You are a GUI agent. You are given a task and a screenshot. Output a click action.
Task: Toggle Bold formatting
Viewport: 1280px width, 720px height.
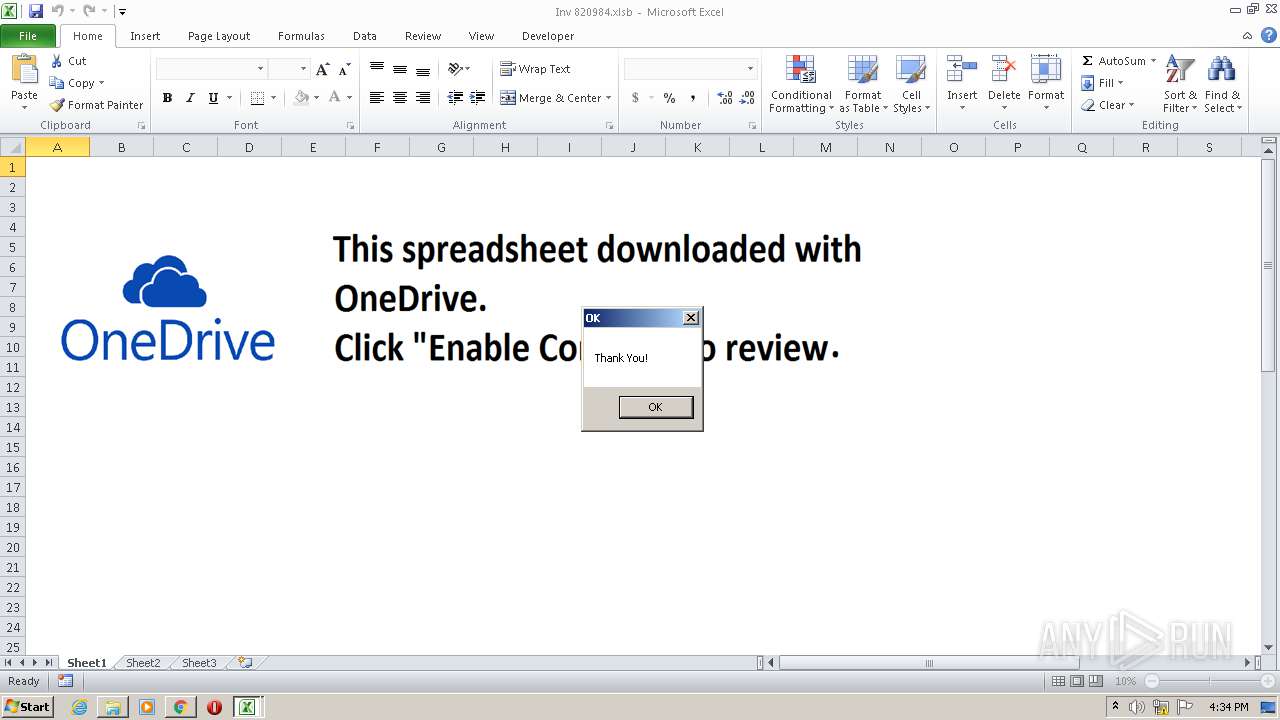(x=167, y=98)
